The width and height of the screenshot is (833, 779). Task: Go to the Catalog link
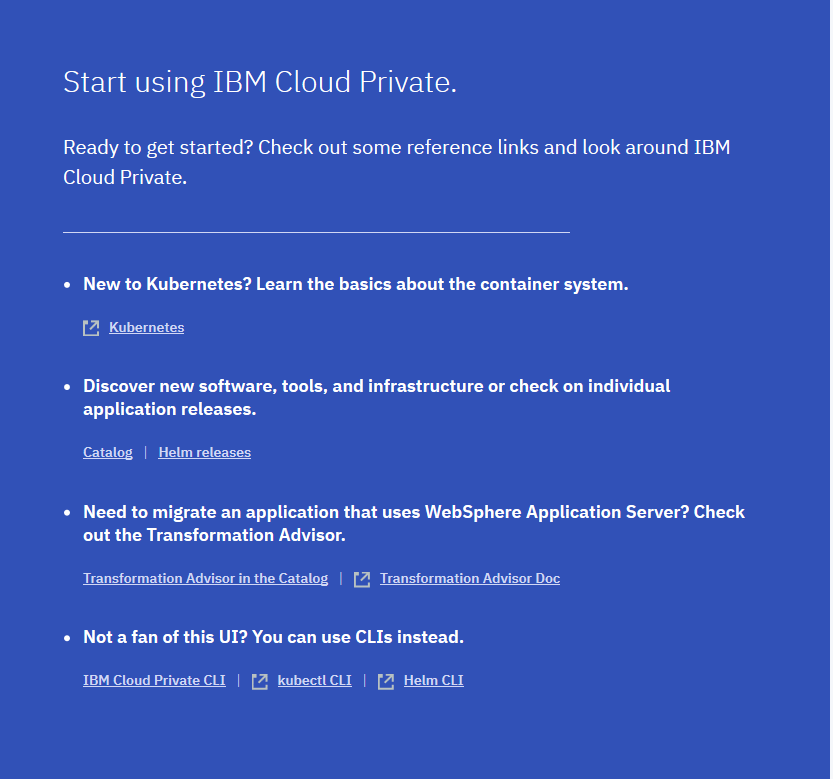(108, 452)
